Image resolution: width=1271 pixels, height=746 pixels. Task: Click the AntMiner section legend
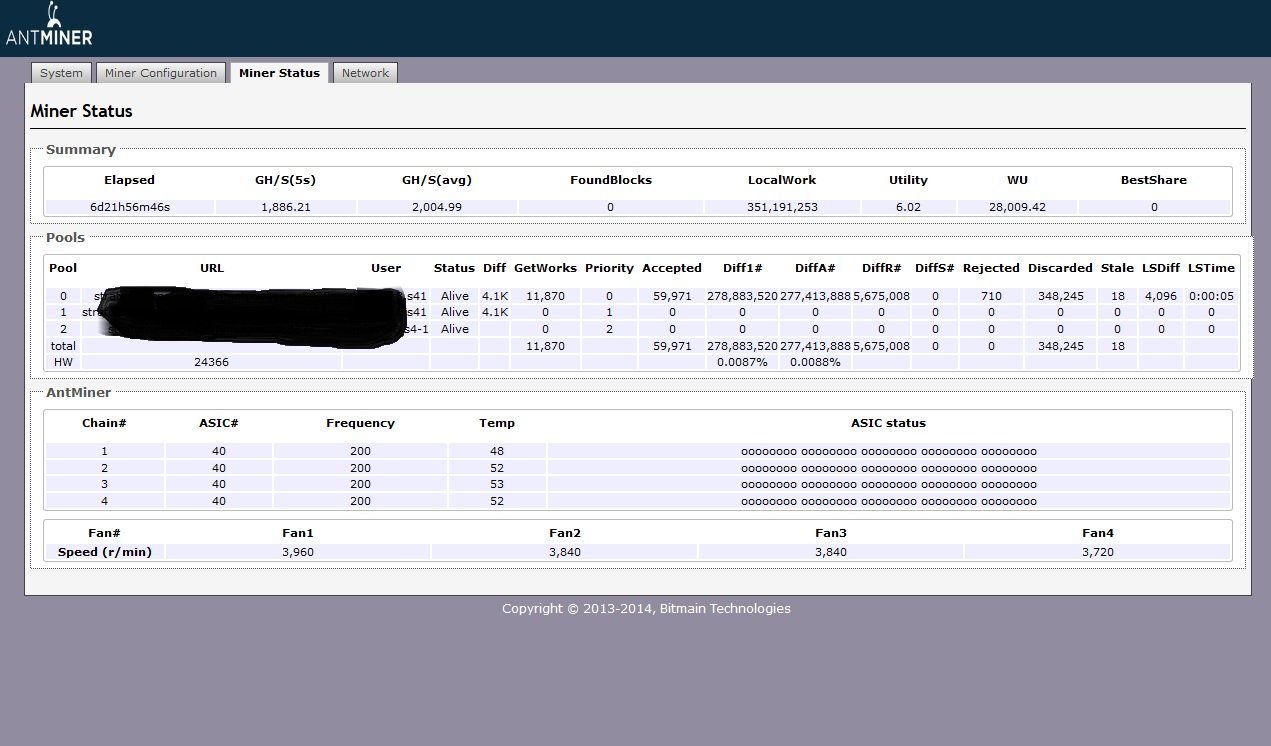(x=78, y=393)
